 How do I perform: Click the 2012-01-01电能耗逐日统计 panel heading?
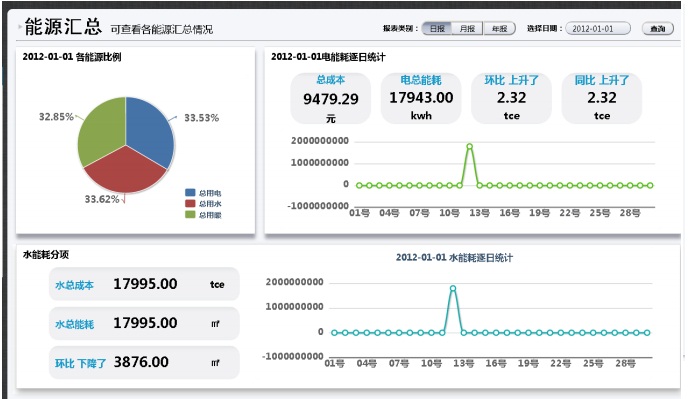(x=328, y=57)
